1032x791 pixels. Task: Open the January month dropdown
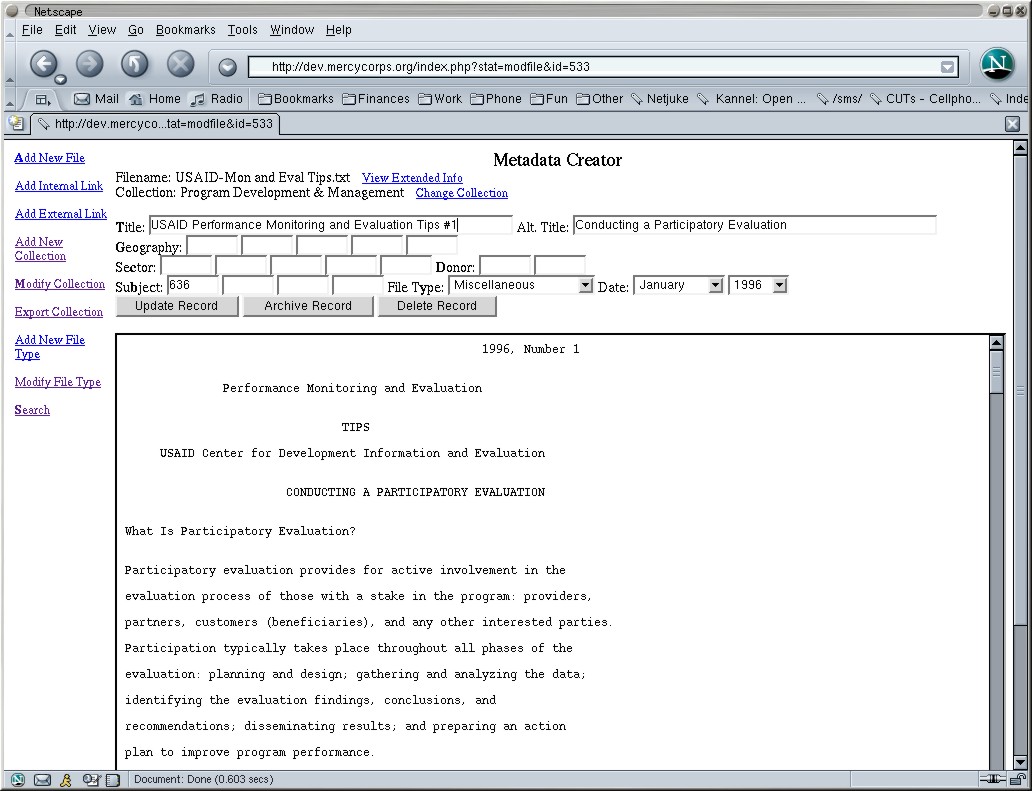pyautogui.click(x=679, y=285)
